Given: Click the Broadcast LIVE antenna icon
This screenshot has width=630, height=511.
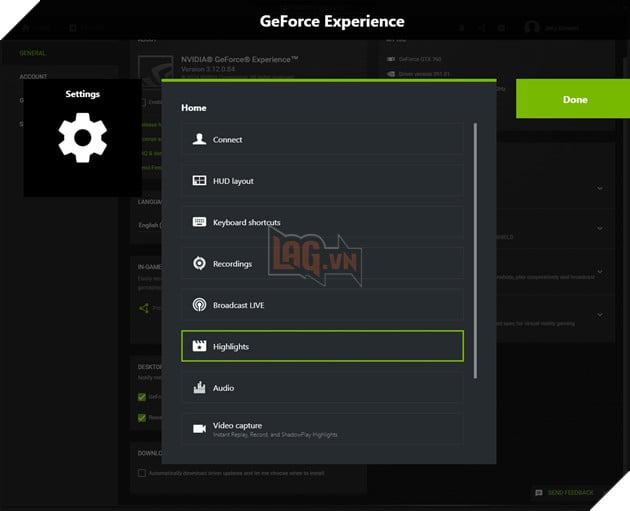Looking at the screenshot, I should (199, 305).
